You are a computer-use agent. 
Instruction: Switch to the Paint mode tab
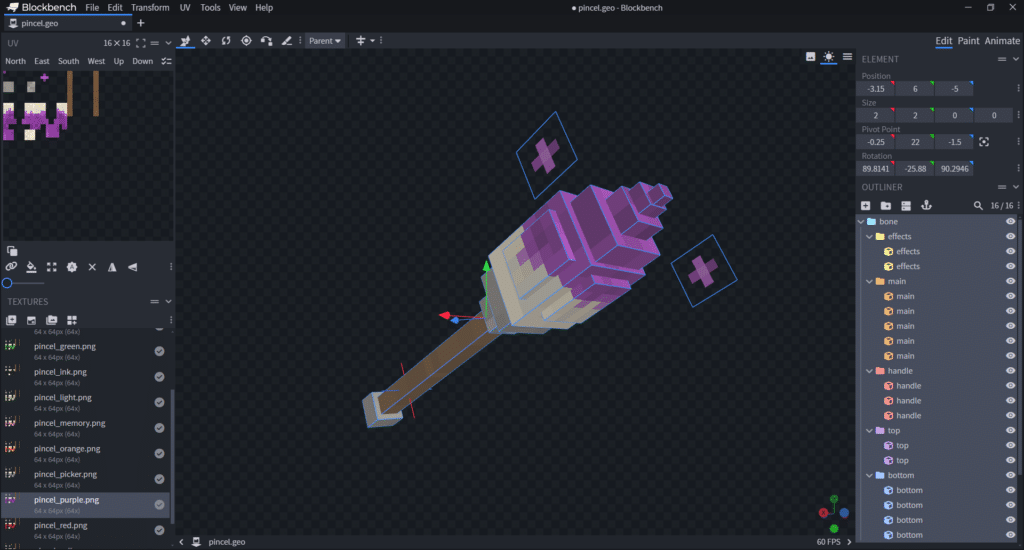pyautogui.click(x=968, y=40)
